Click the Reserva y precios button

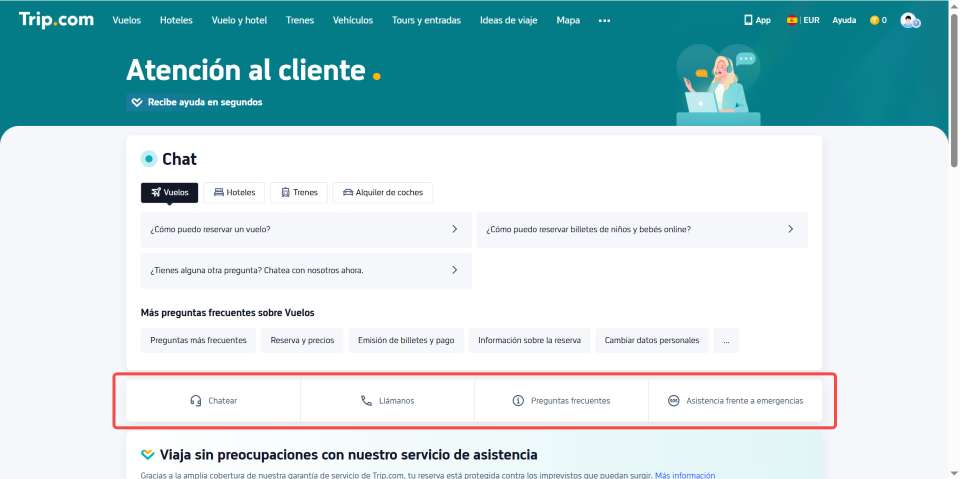pos(302,341)
